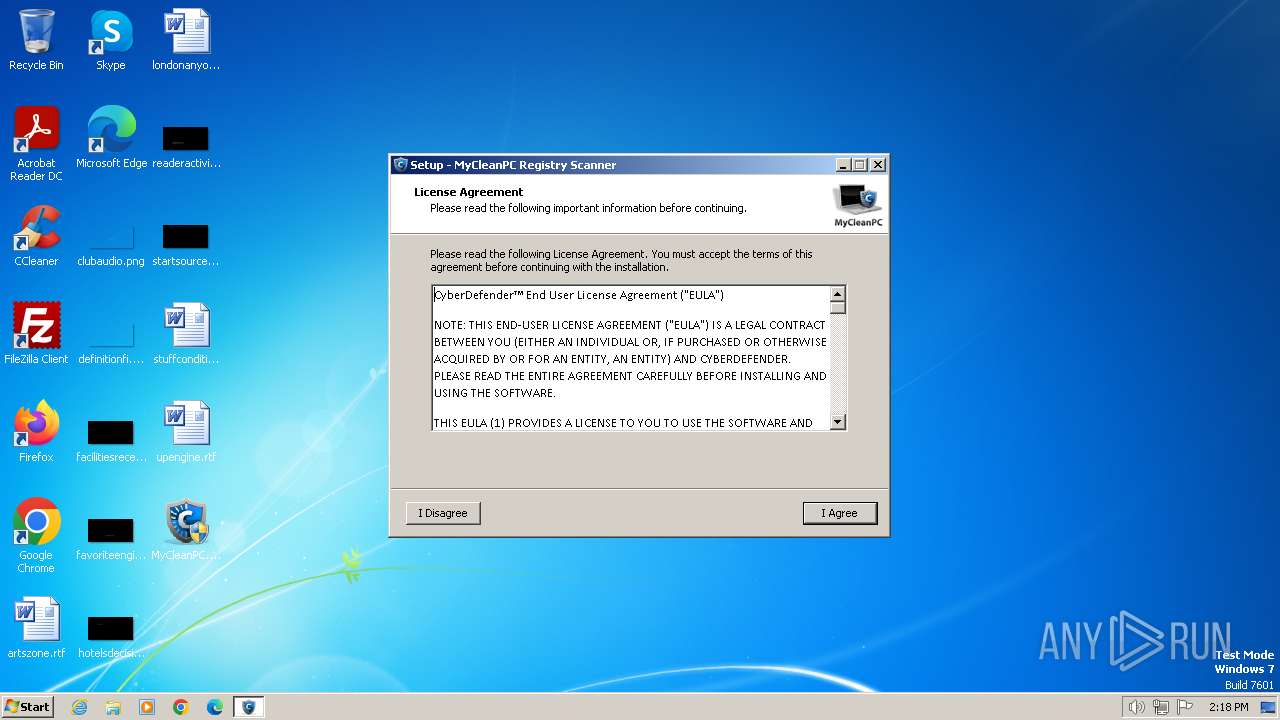Open Edge from the taskbar
This screenshot has height=720, width=1280.
click(215, 707)
